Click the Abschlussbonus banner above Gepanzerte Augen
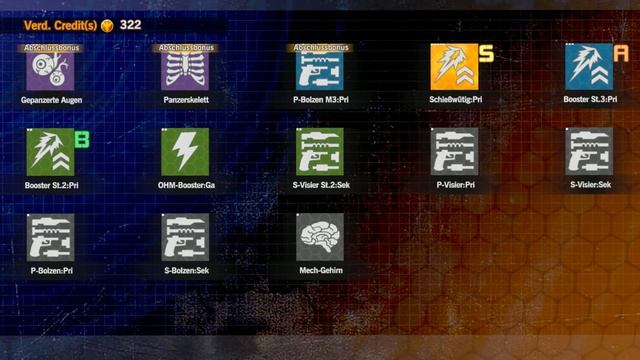Image resolution: width=640 pixels, height=360 pixels. [x=51, y=48]
